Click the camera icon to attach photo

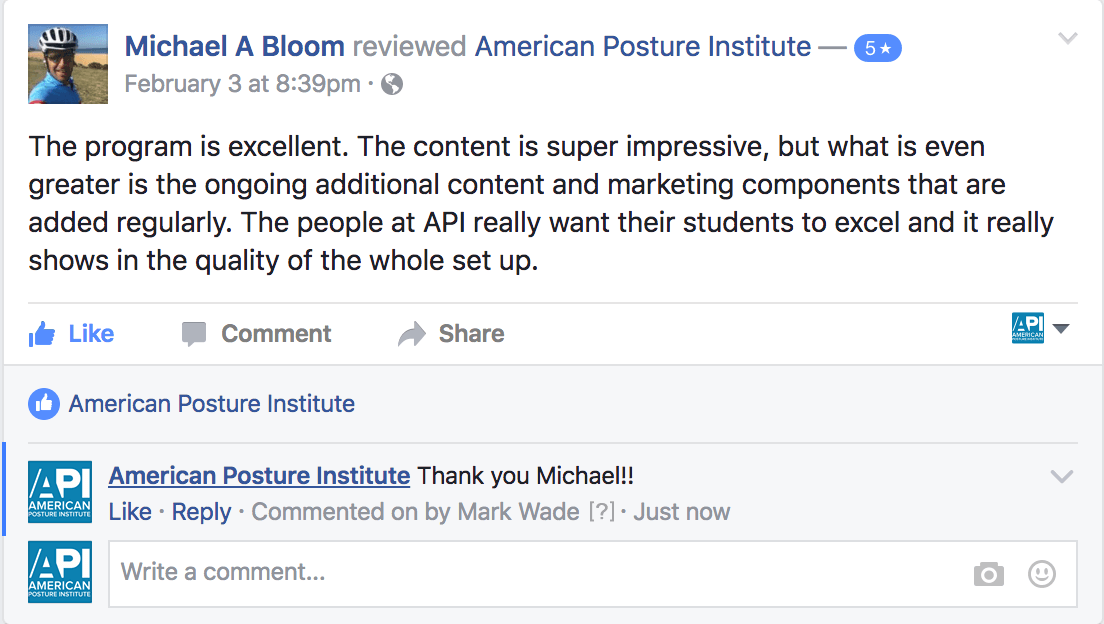point(988,574)
